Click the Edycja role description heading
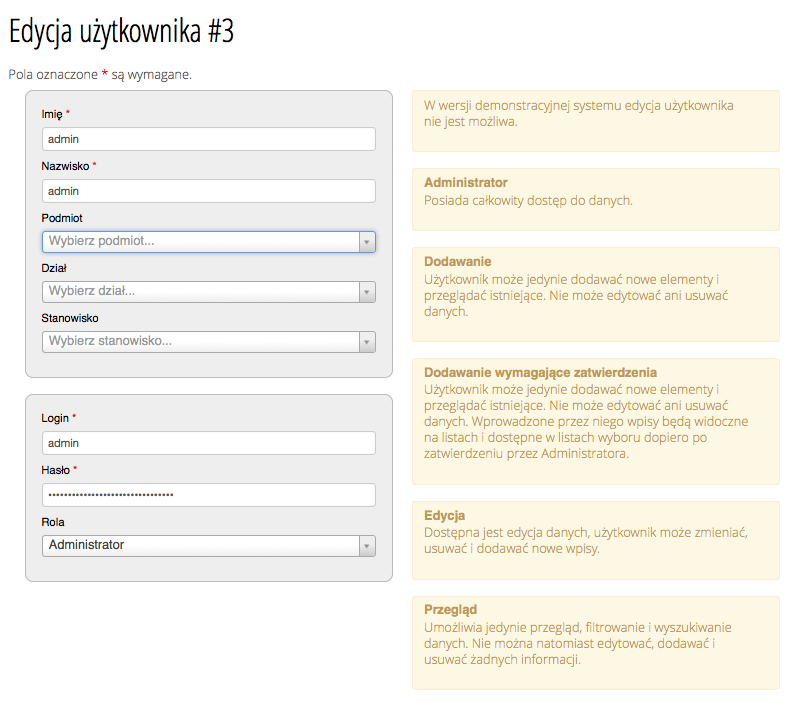This screenshot has width=794, height=708. pos(444,516)
